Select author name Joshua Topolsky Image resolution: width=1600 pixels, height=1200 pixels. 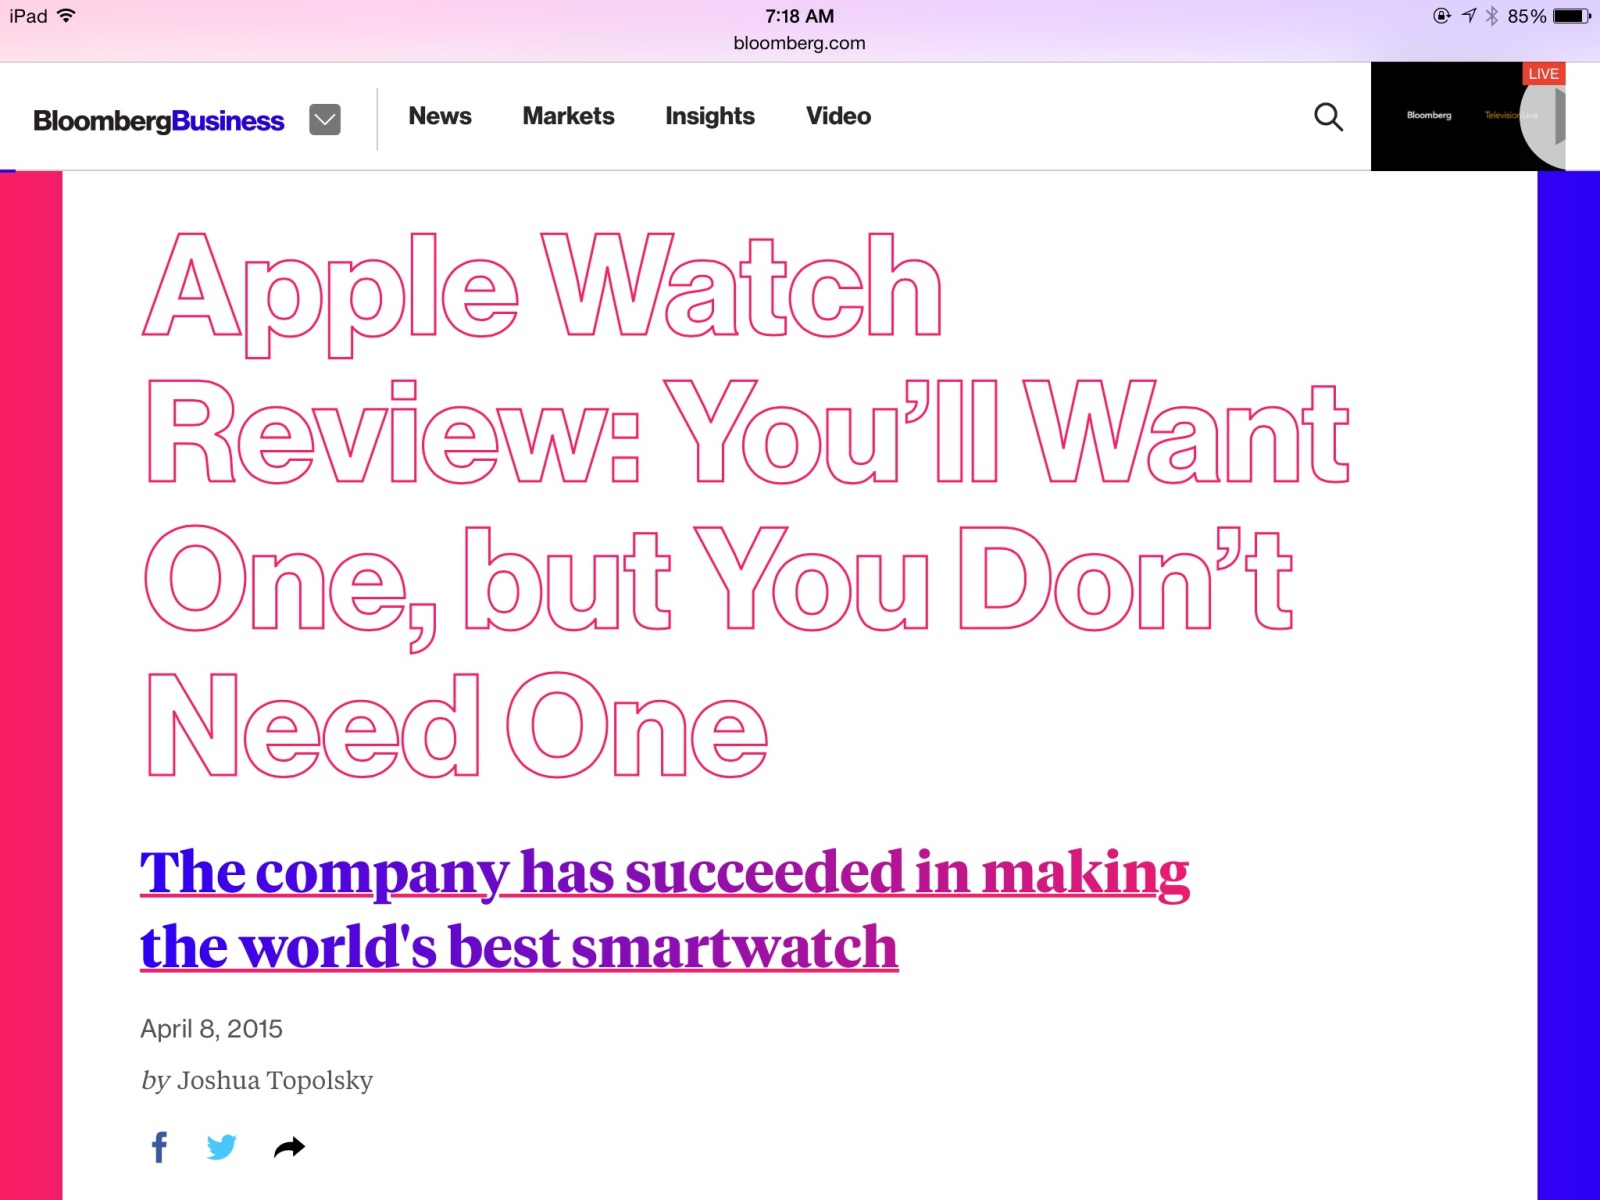coord(275,1080)
